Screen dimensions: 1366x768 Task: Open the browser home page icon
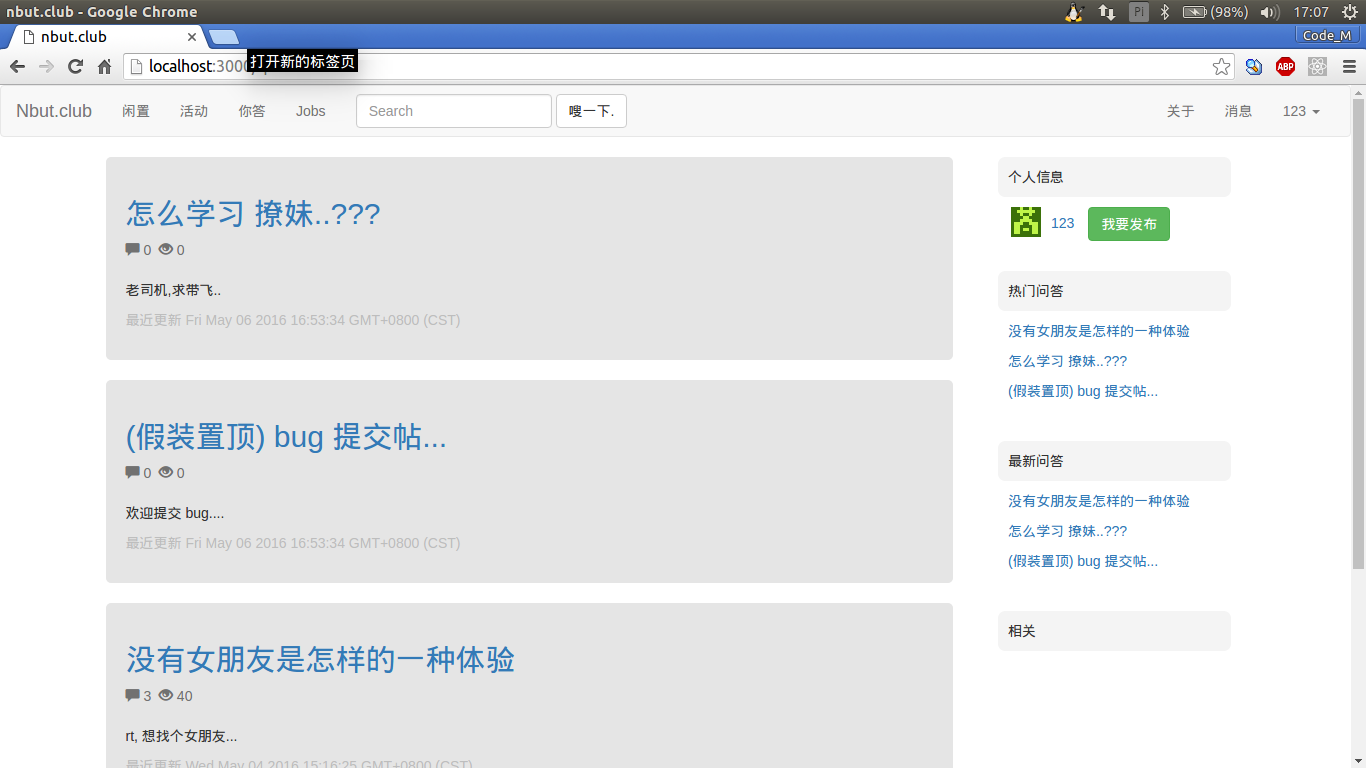click(x=104, y=67)
